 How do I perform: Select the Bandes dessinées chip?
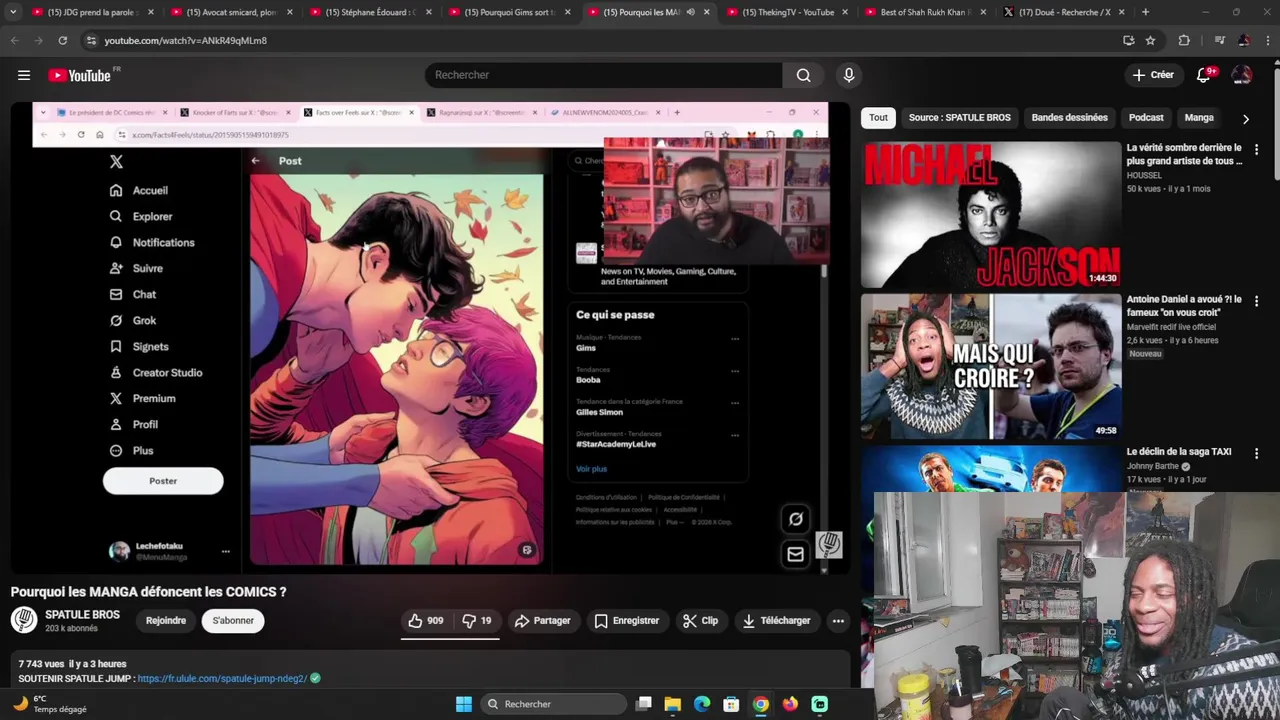(1069, 118)
